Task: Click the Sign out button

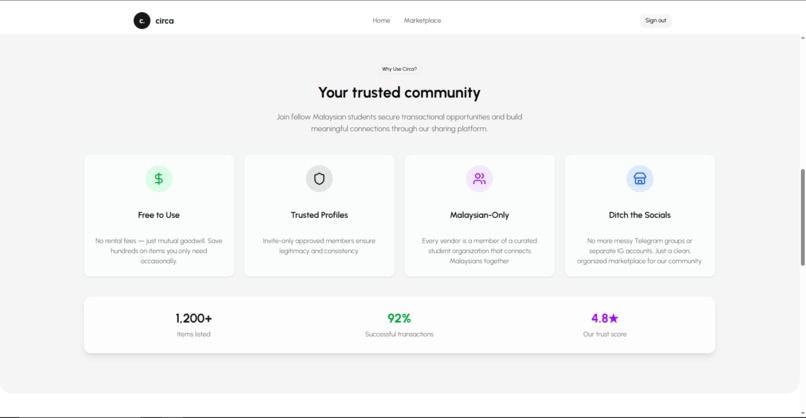Action: tap(655, 21)
